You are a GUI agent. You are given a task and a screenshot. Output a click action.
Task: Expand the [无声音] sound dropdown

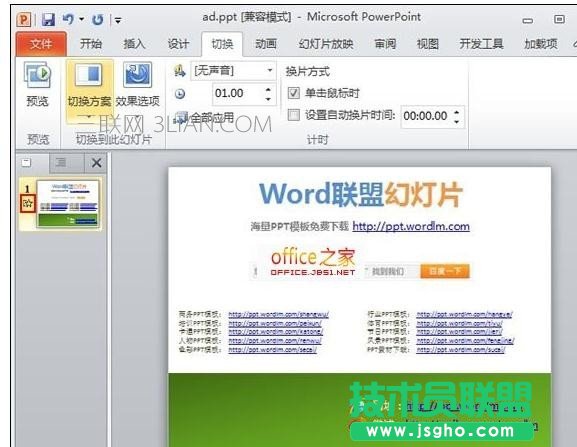(x=270, y=70)
